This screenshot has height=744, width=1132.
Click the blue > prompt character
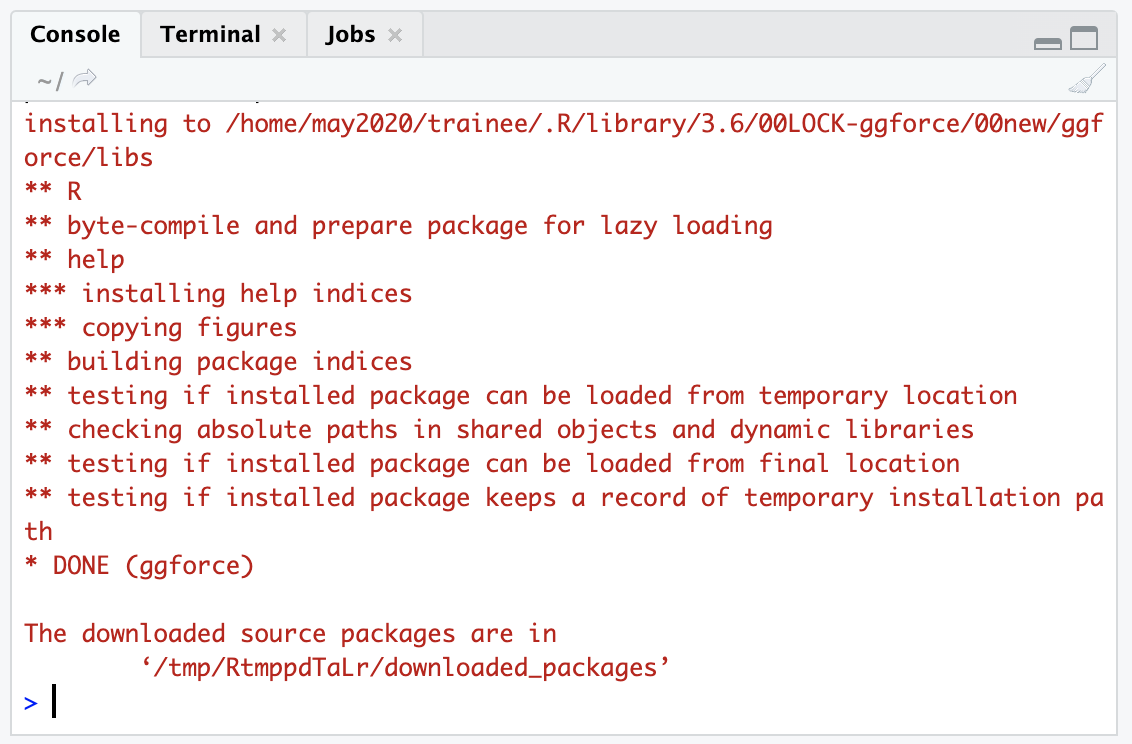tap(32, 701)
